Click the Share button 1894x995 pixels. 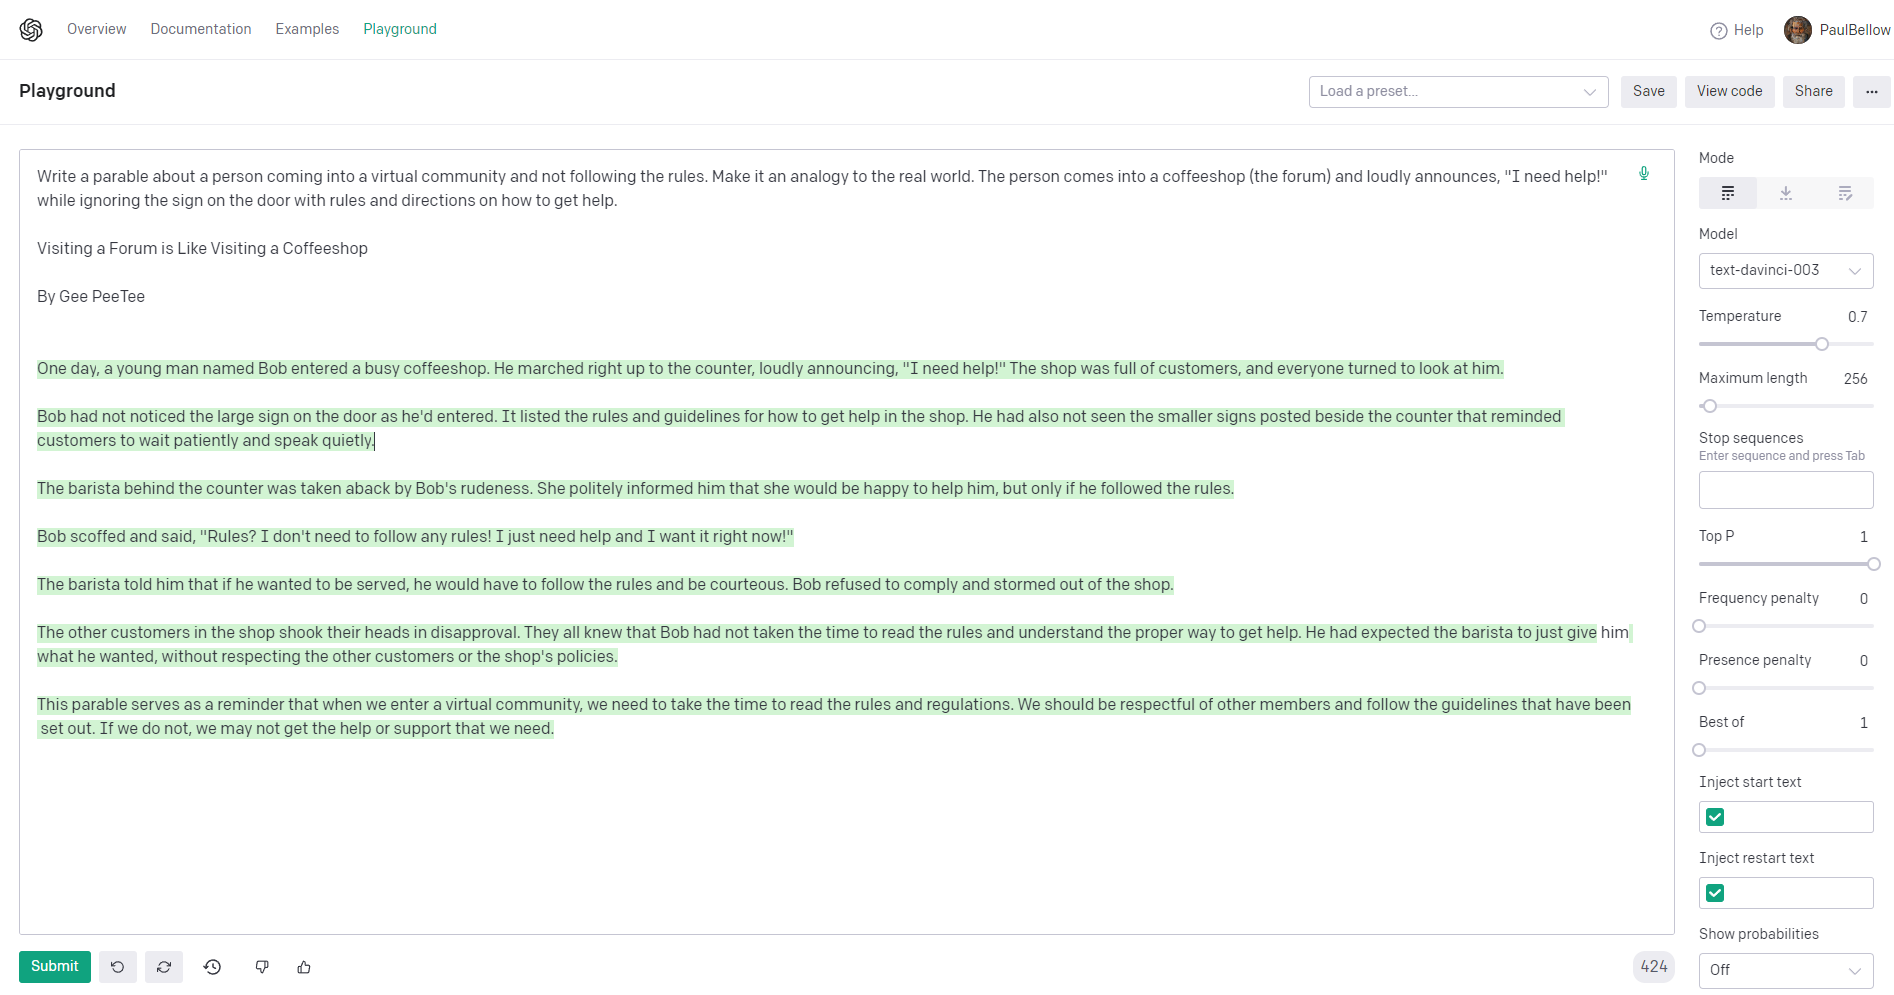pyautogui.click(x=1813, y=91)
